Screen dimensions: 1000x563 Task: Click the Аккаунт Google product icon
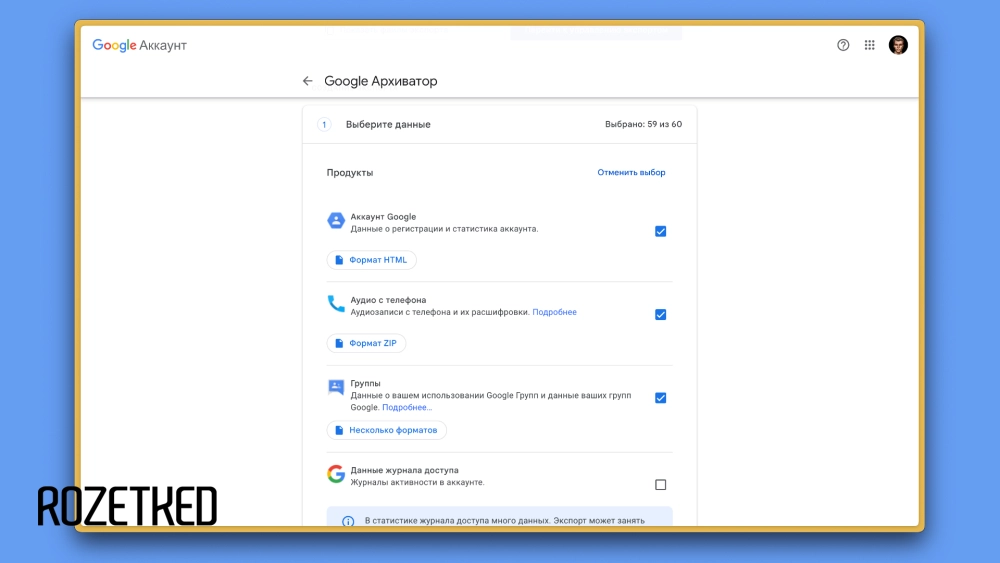336,221
